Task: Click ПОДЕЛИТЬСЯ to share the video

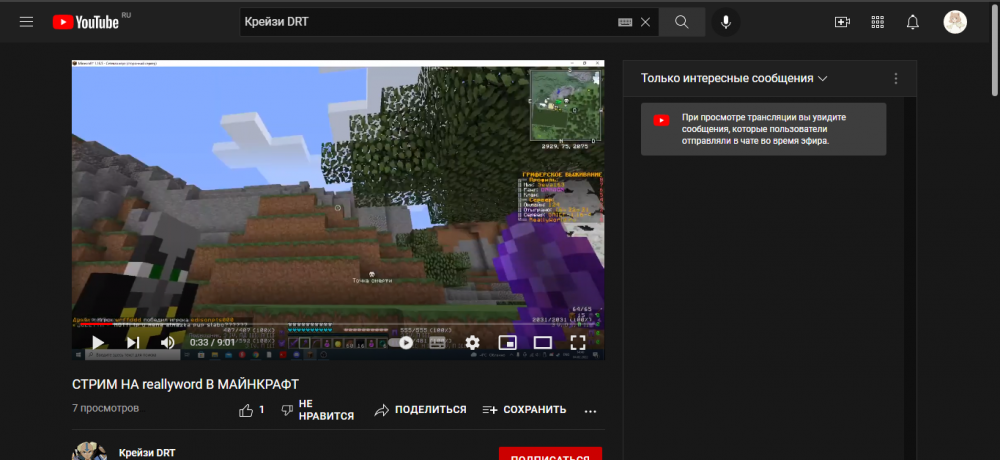Action: pyautogui.click(x=420, y=410)
